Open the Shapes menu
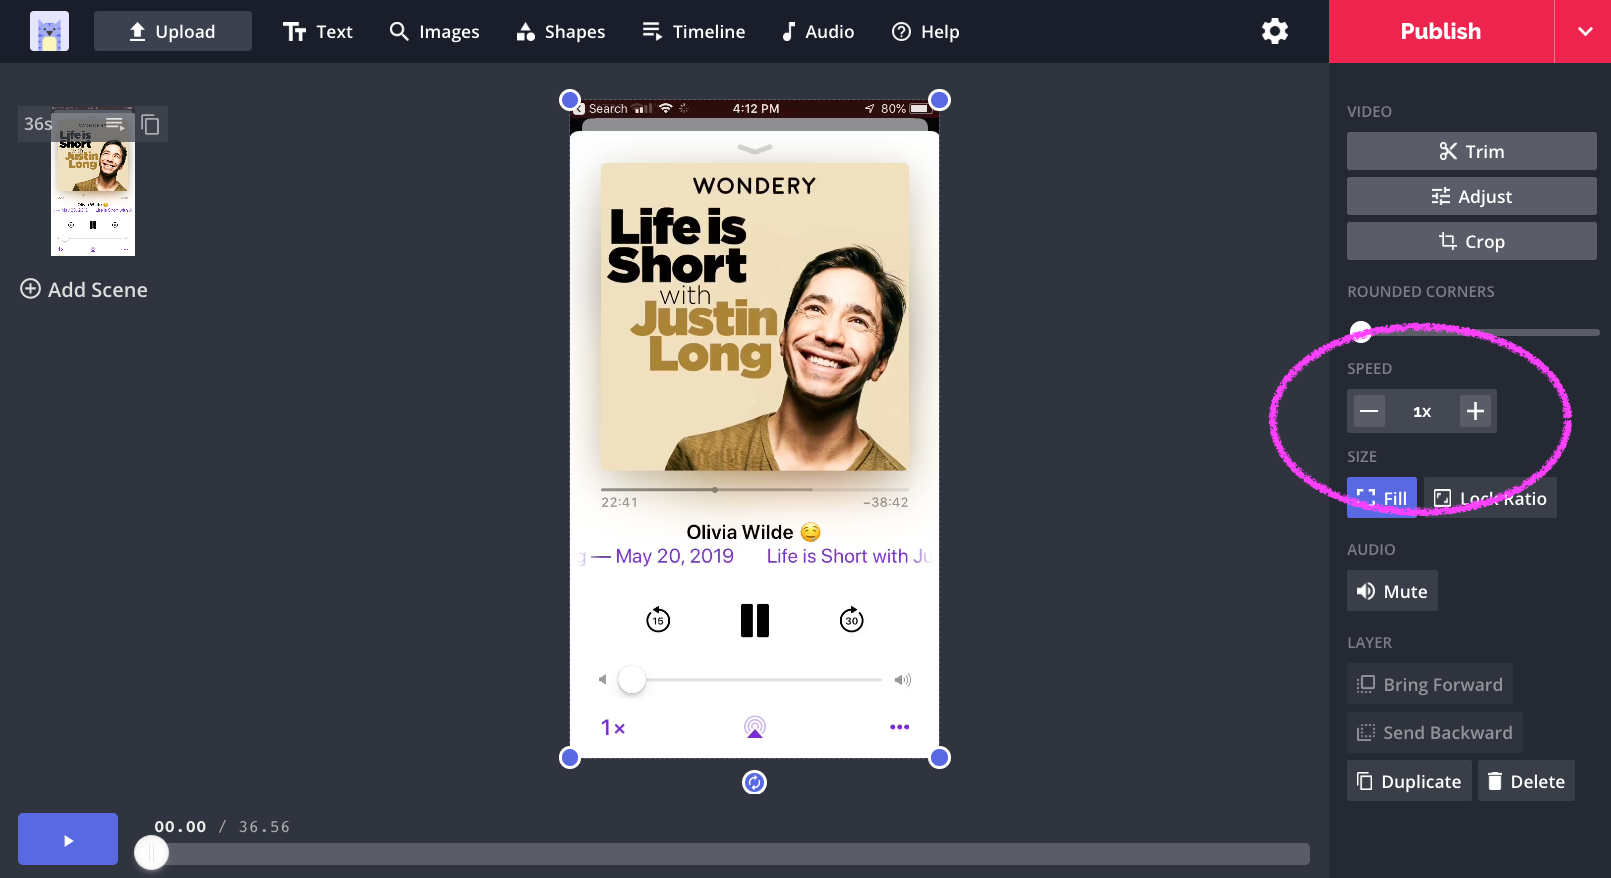This screenshot has height=878, width=1611. point(560,31)
